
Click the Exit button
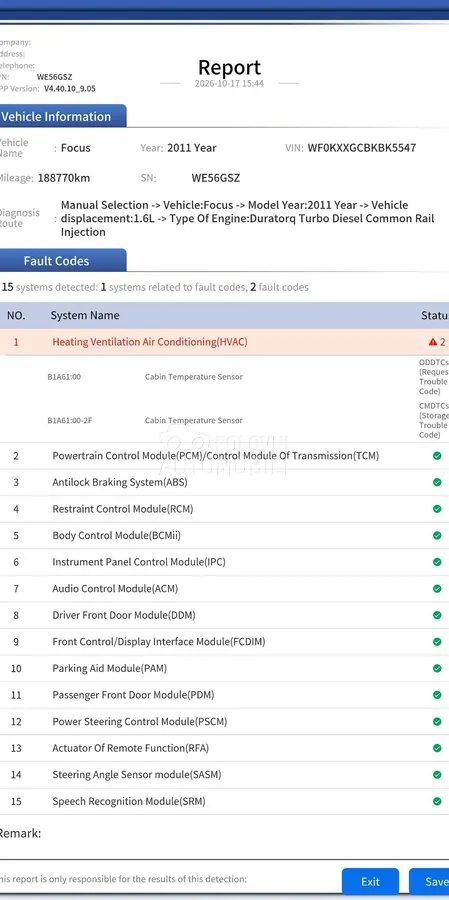pos(370,881)
